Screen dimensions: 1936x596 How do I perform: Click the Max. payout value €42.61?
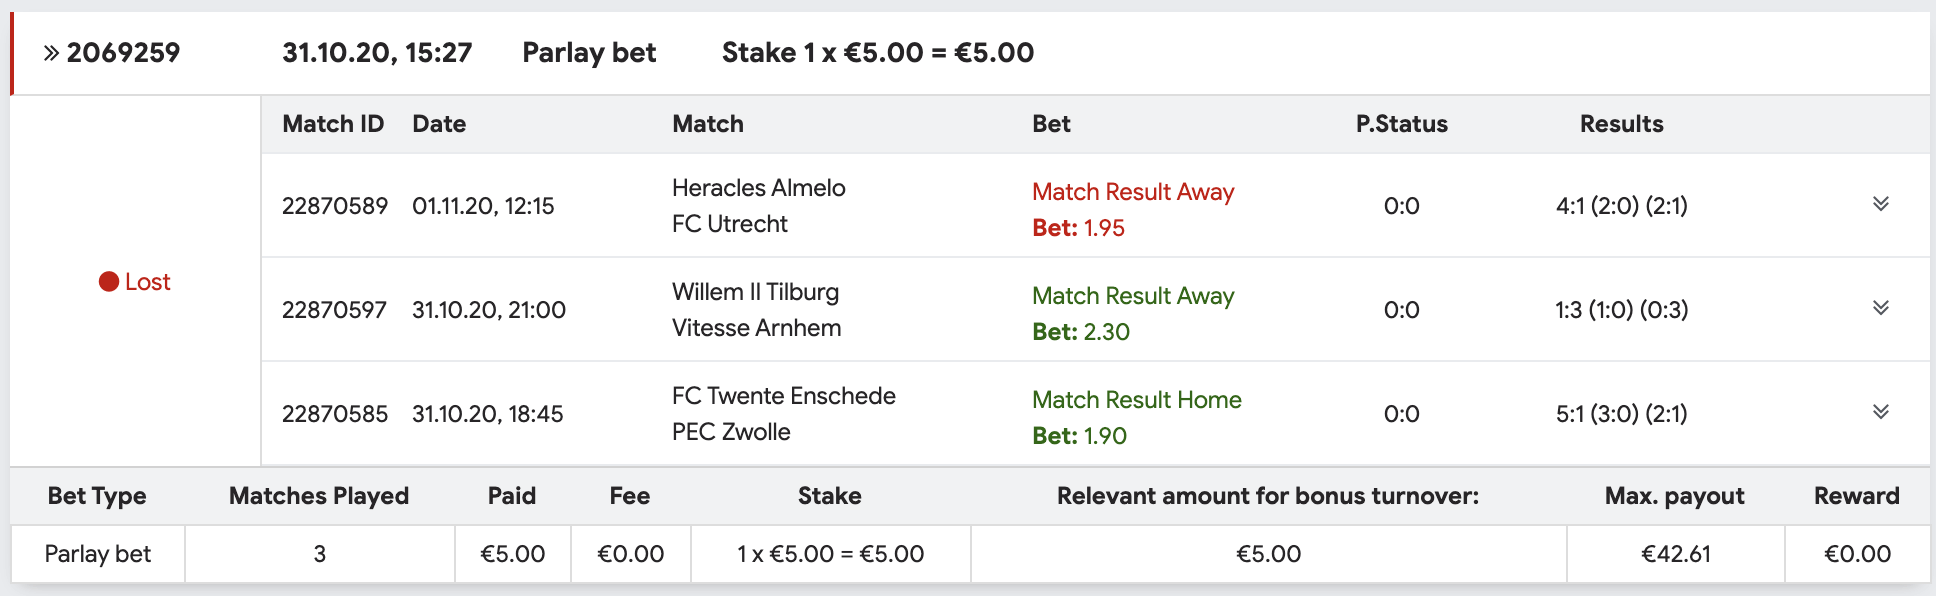tap(1675, 554)
